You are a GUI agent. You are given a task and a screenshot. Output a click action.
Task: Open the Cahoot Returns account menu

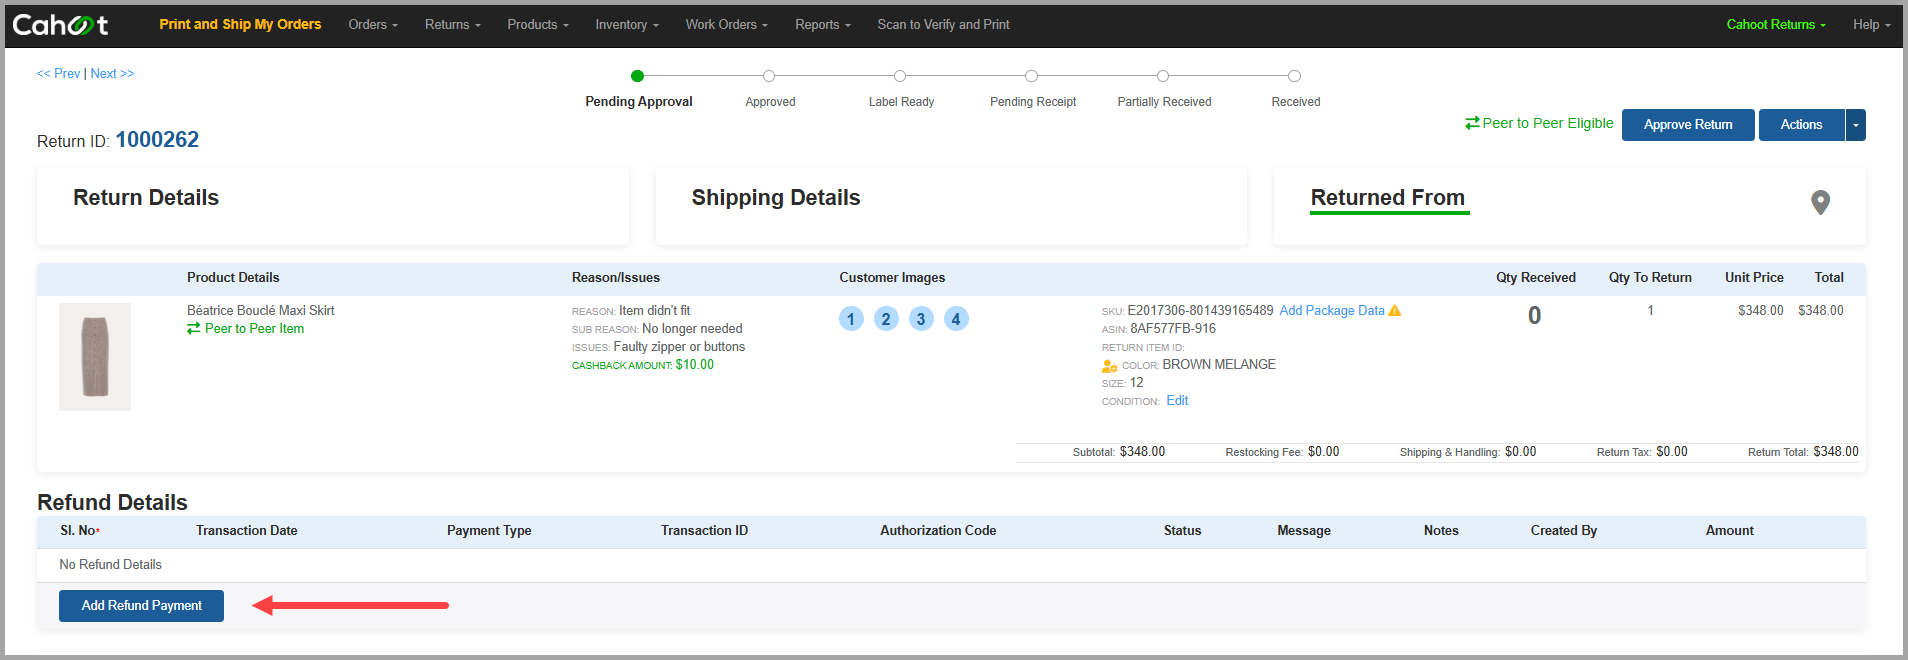1776,24
